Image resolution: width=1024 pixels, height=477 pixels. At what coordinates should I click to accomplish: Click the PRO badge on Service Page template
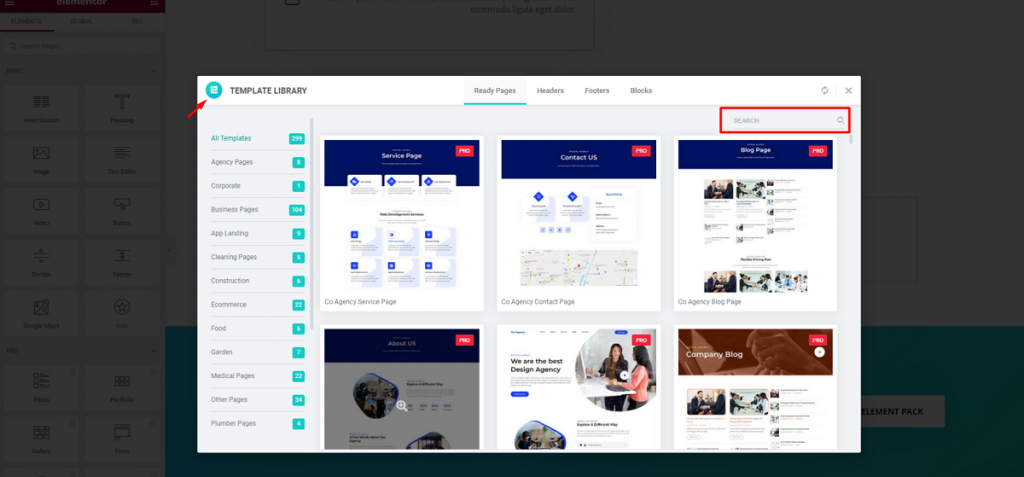[464, 151]
